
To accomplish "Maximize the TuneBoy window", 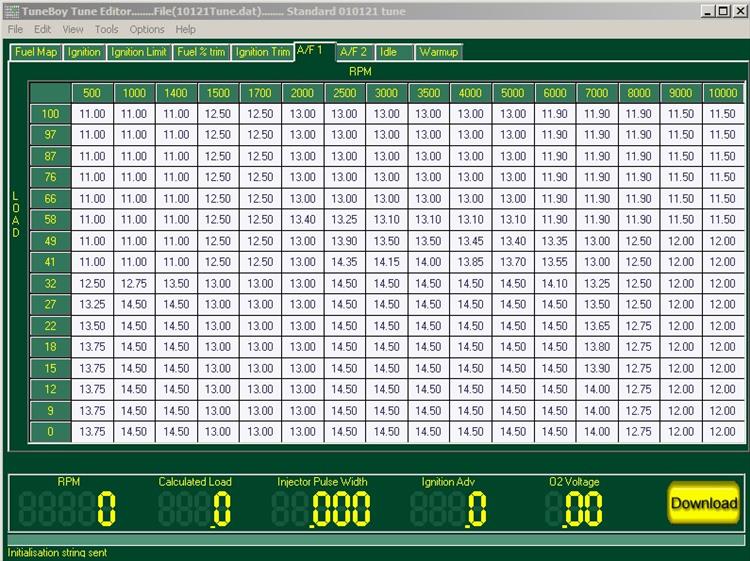I will click(724, 11).
